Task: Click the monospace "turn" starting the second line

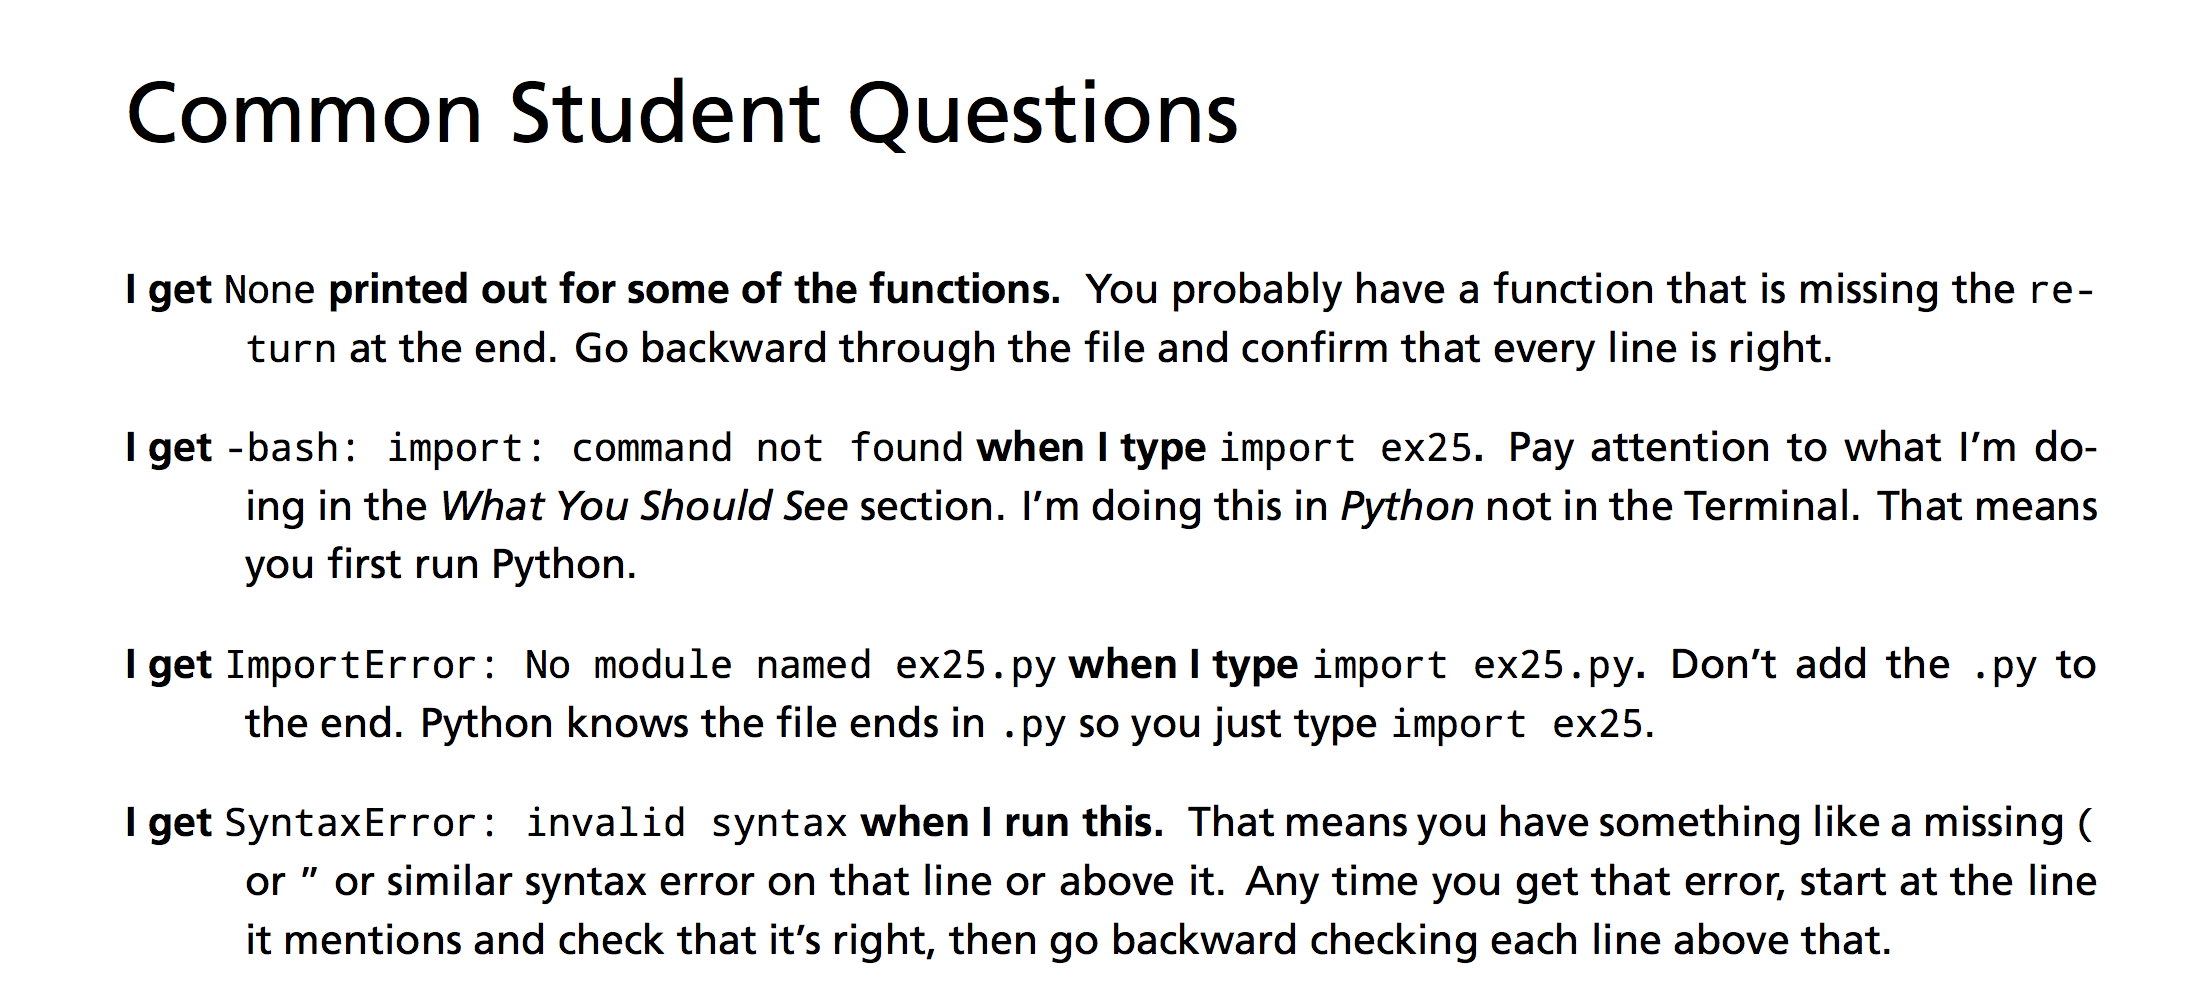Action: 291,350
